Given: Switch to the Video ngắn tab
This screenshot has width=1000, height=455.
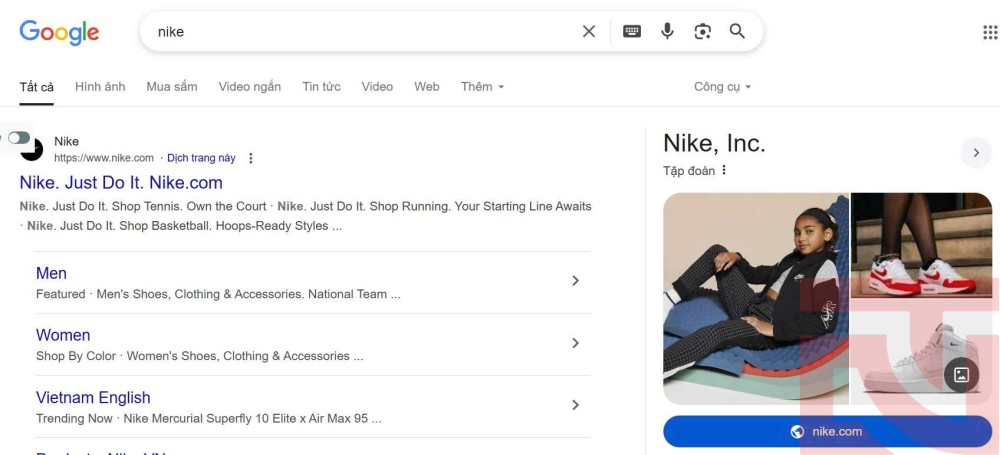Looking at the screenshot, I should click(249, 87).
